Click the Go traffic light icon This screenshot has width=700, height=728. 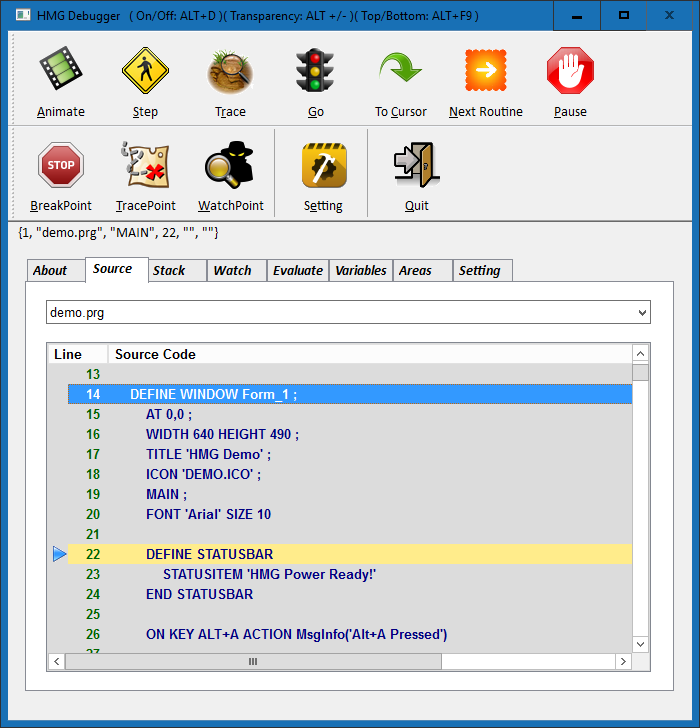[315, 72]
